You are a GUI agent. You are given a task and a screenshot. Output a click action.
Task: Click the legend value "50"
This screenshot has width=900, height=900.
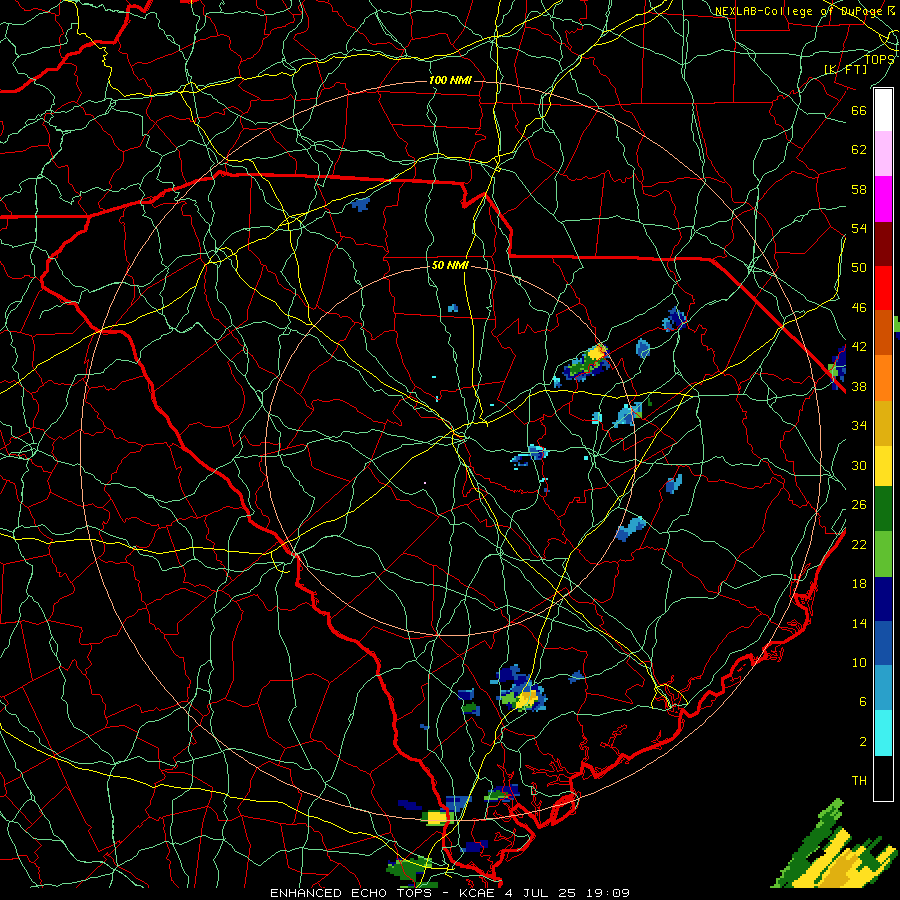point(859,268)
